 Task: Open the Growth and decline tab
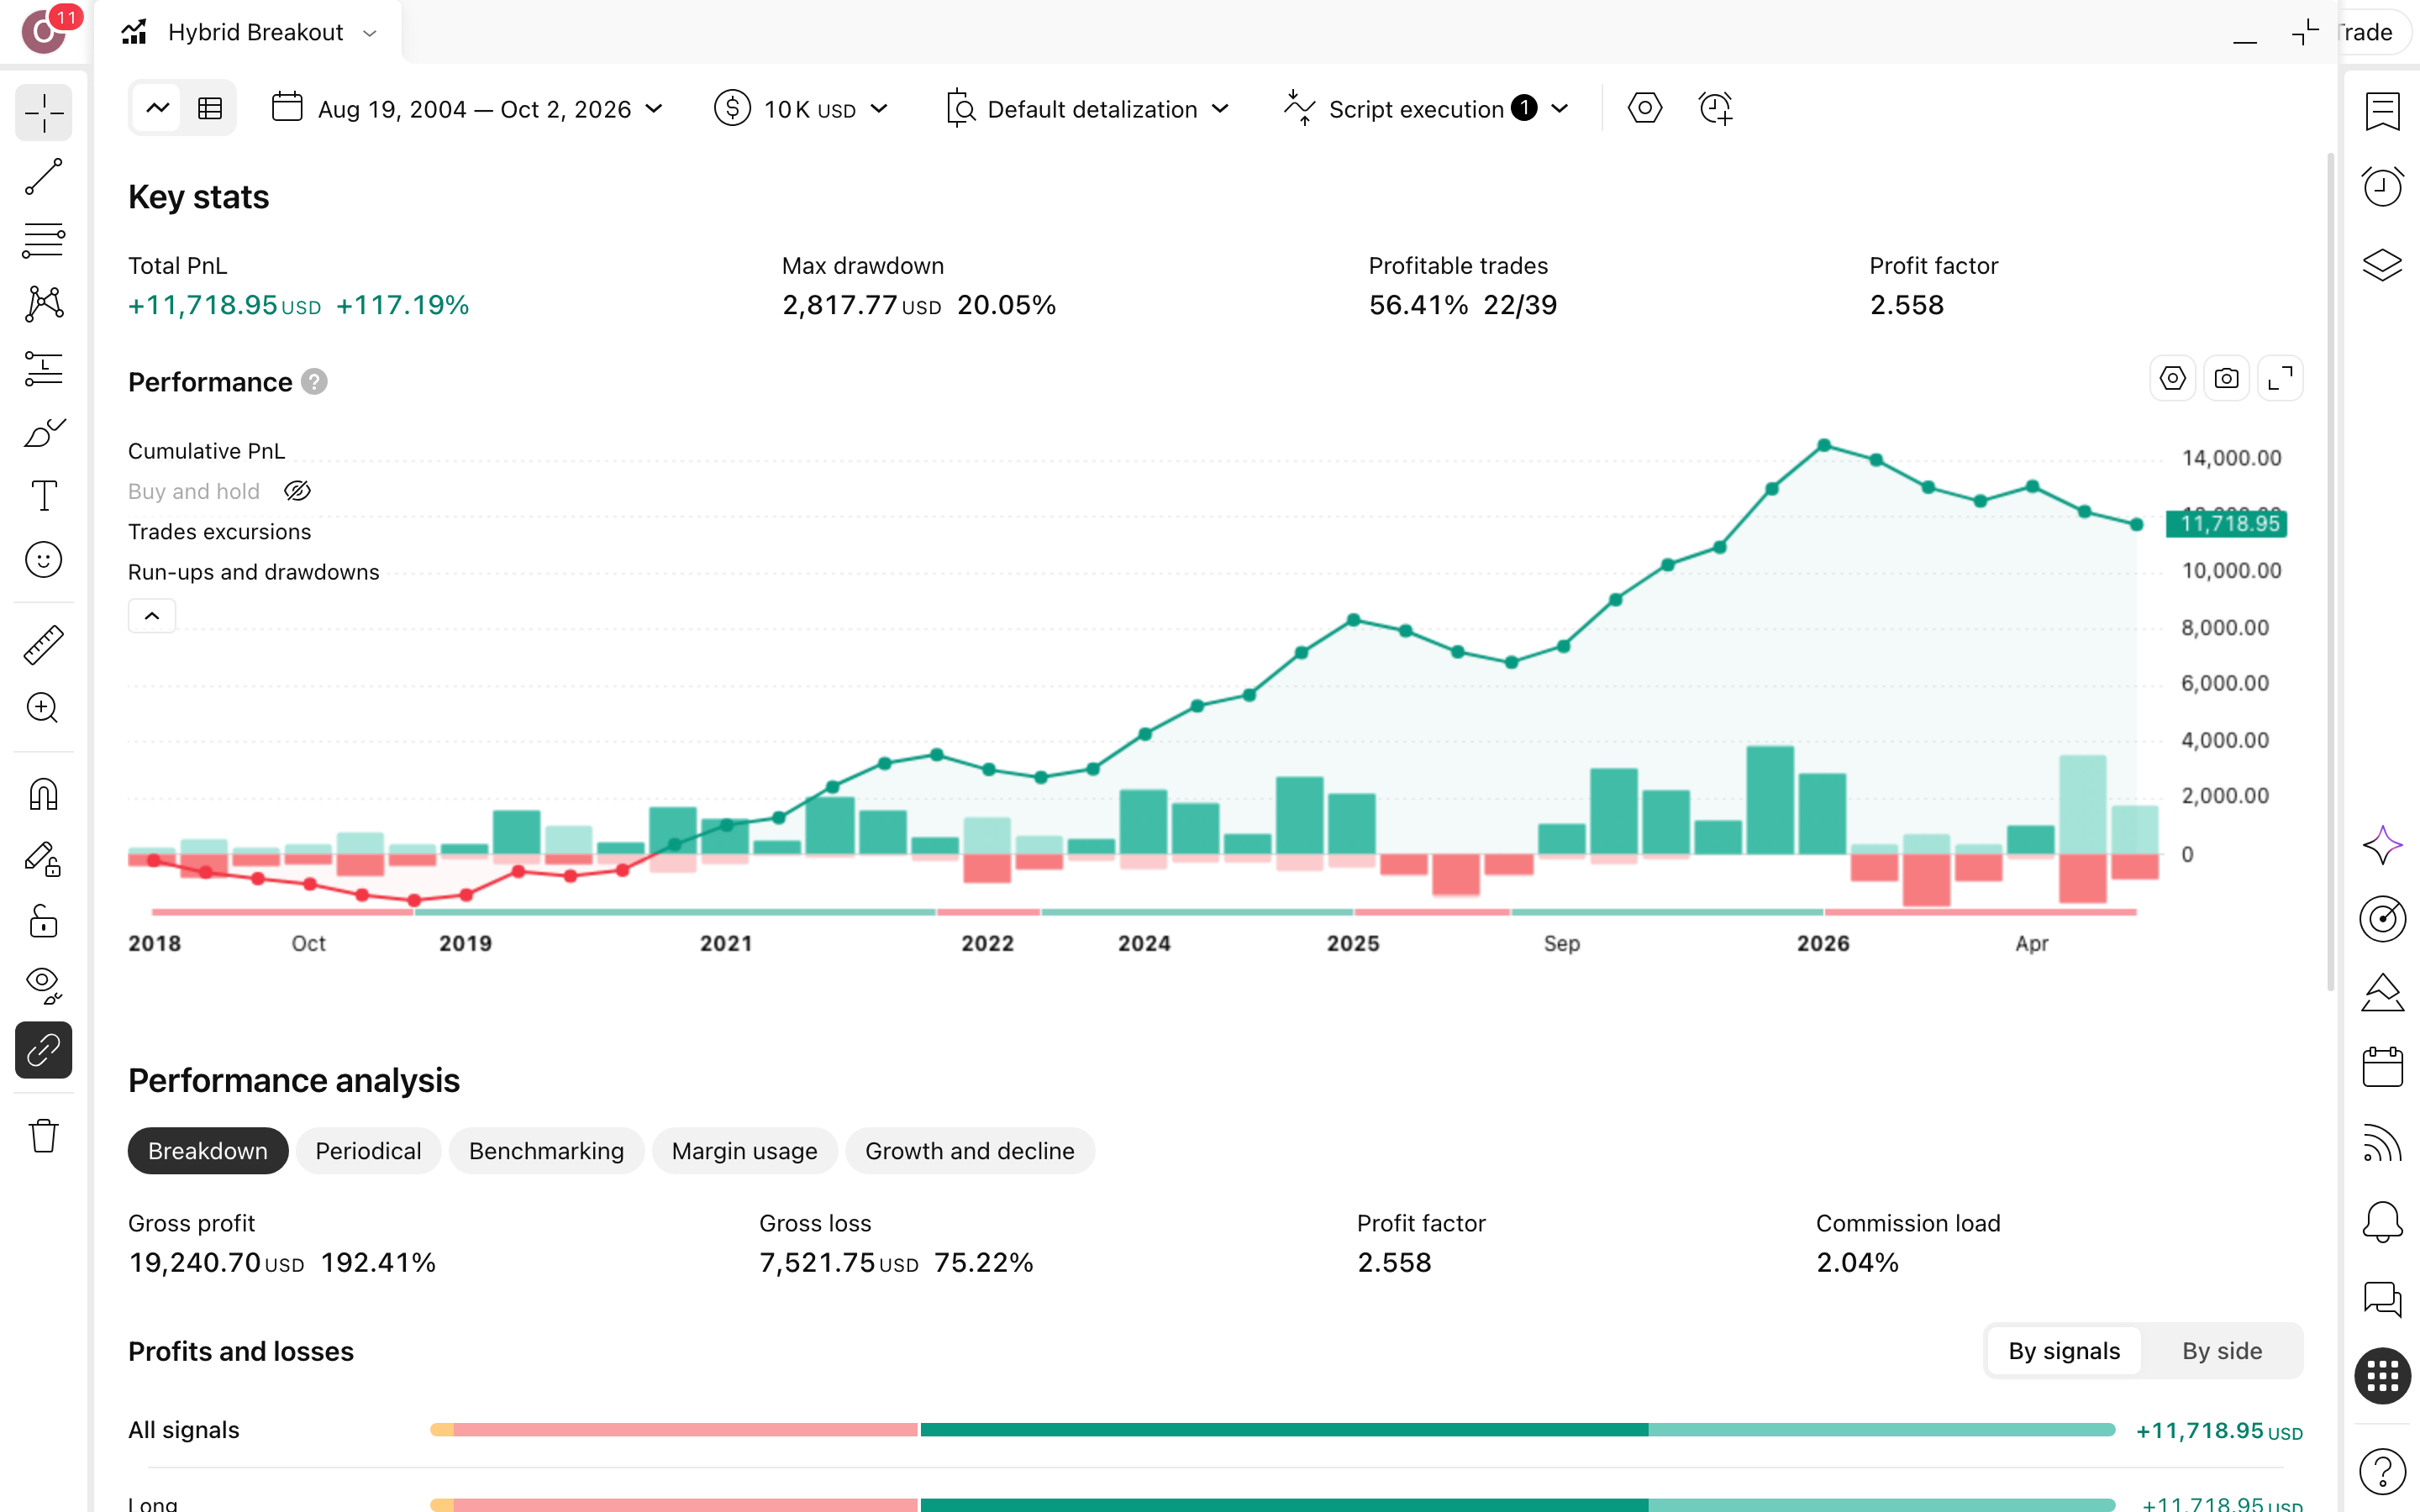click(970, 1151)
